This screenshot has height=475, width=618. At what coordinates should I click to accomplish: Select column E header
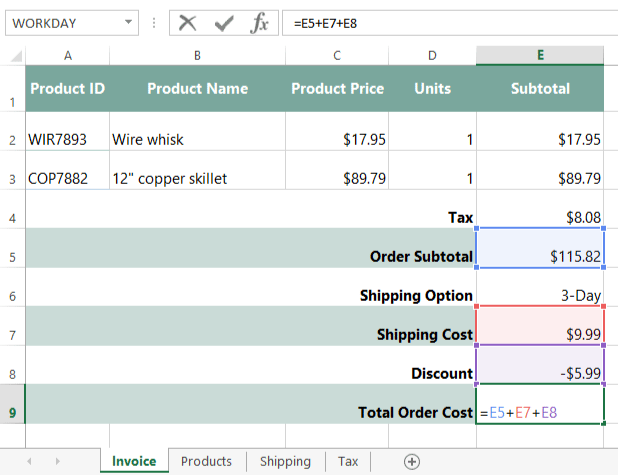540,55
